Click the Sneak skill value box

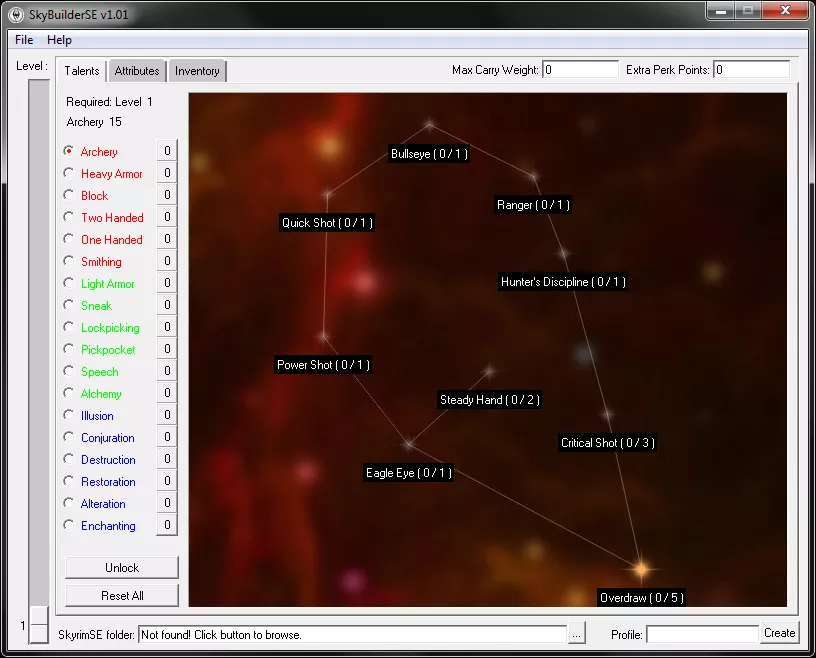[x=167, y=305]
